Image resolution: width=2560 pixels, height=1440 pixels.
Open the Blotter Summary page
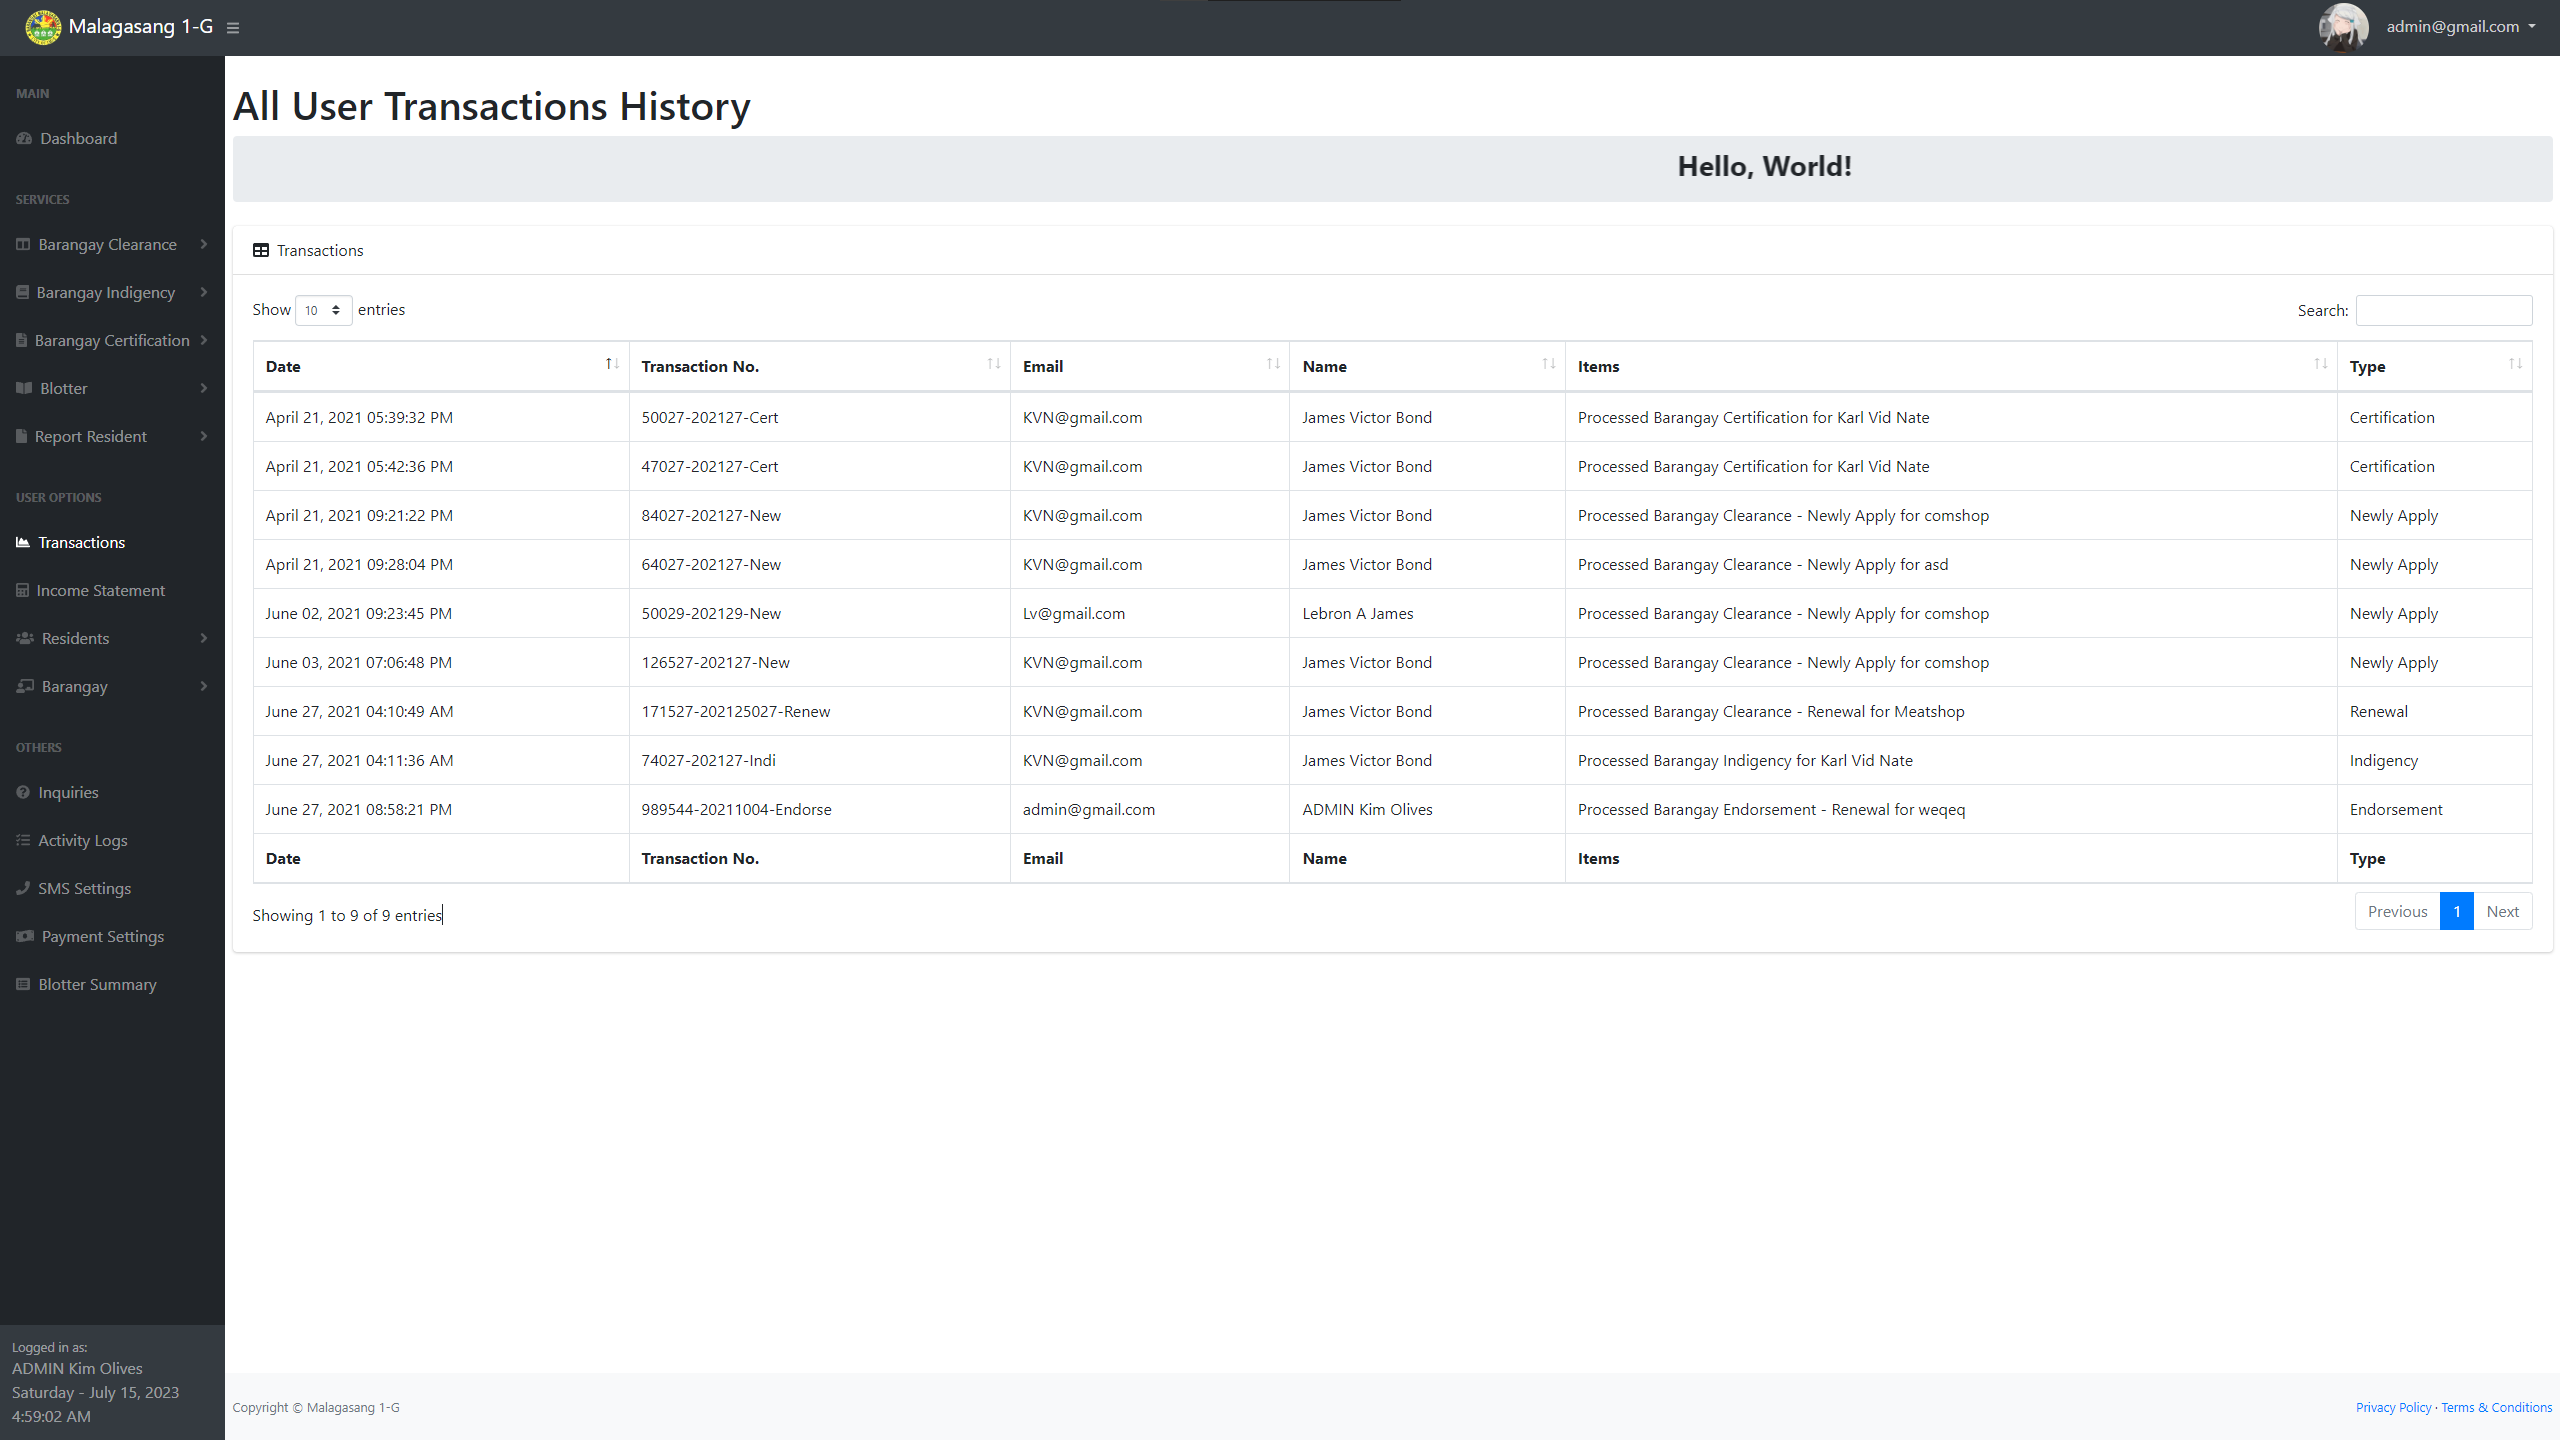tap(97, 984)
